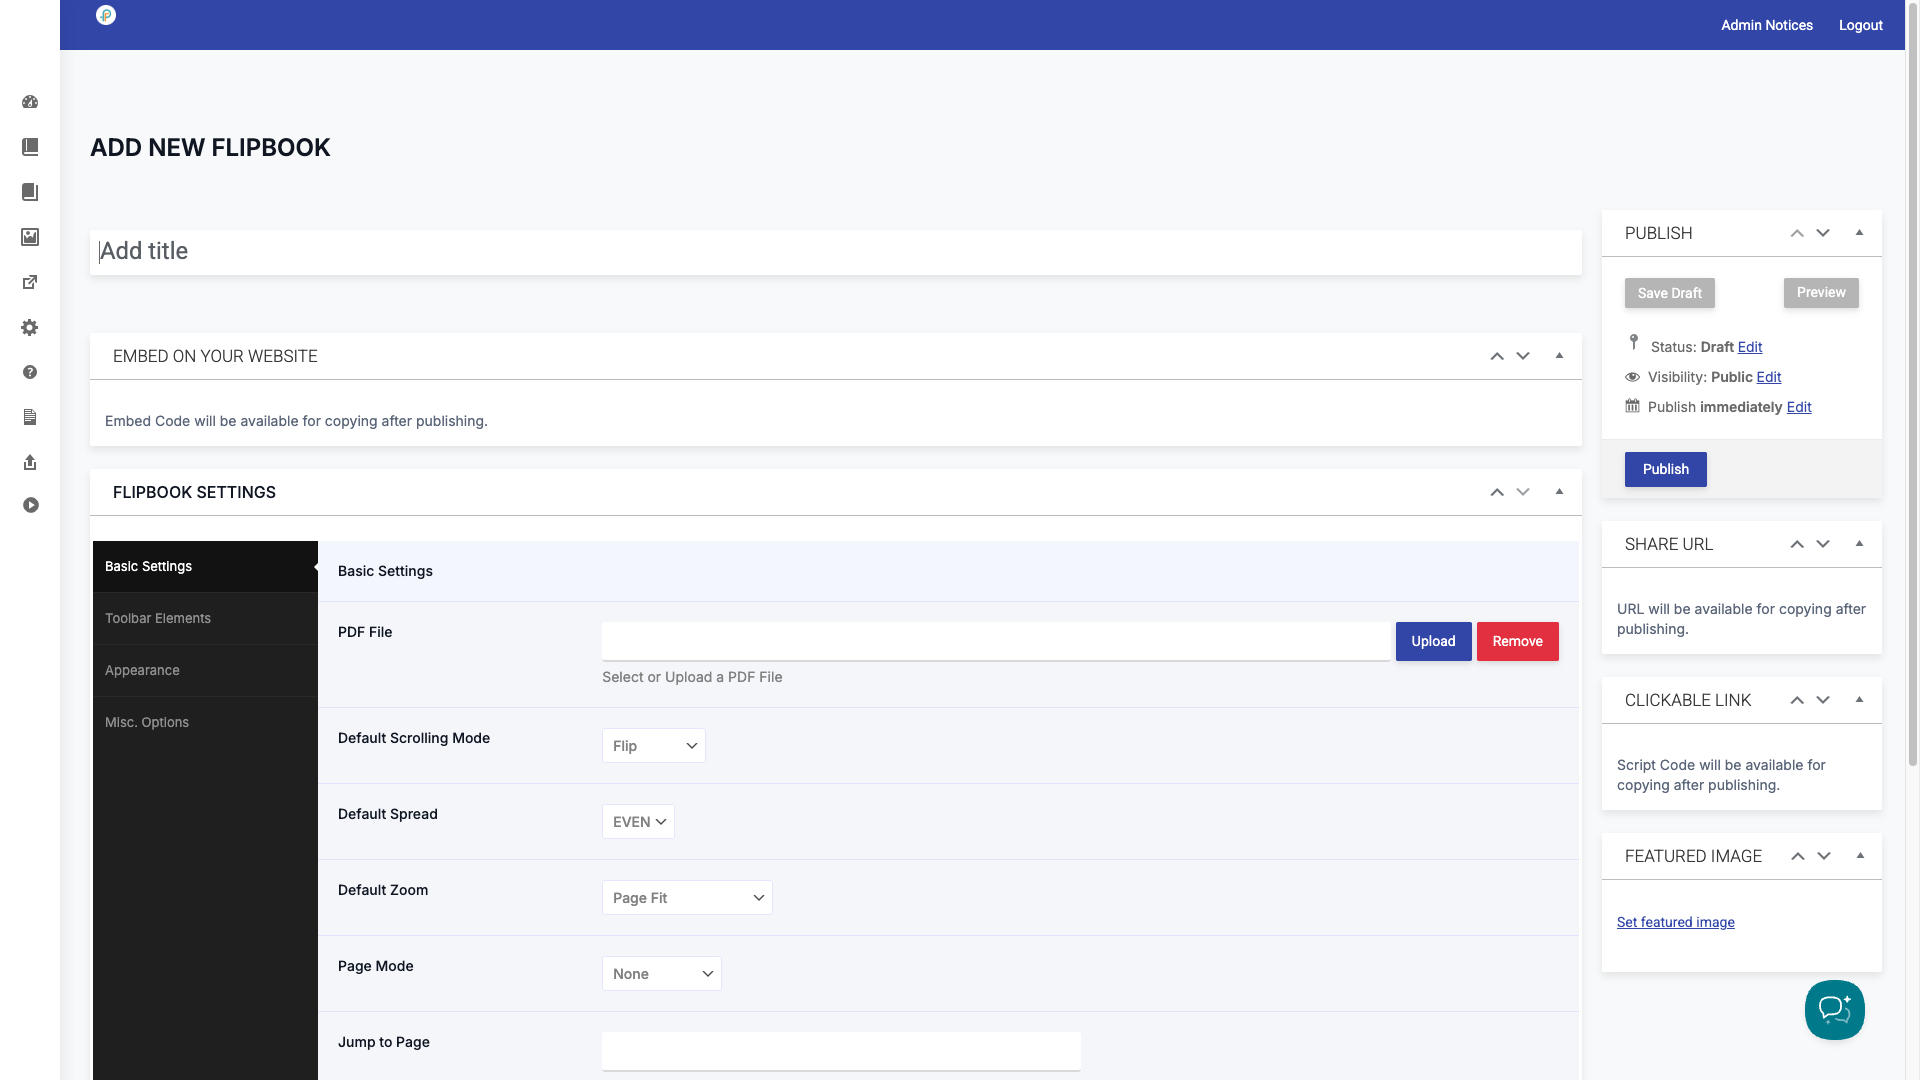
Task: Collapse the Publish panel toggle triangle
Action: pos(1859,233)
